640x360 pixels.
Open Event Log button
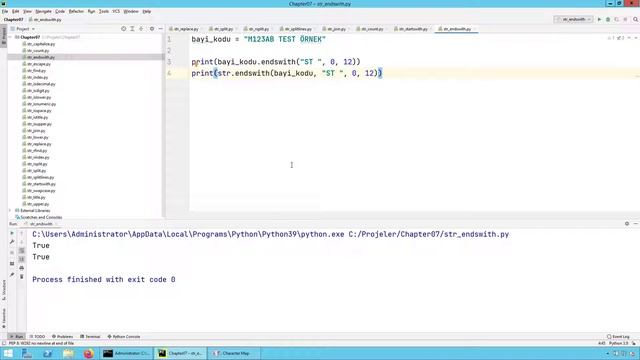coord(618,337)
